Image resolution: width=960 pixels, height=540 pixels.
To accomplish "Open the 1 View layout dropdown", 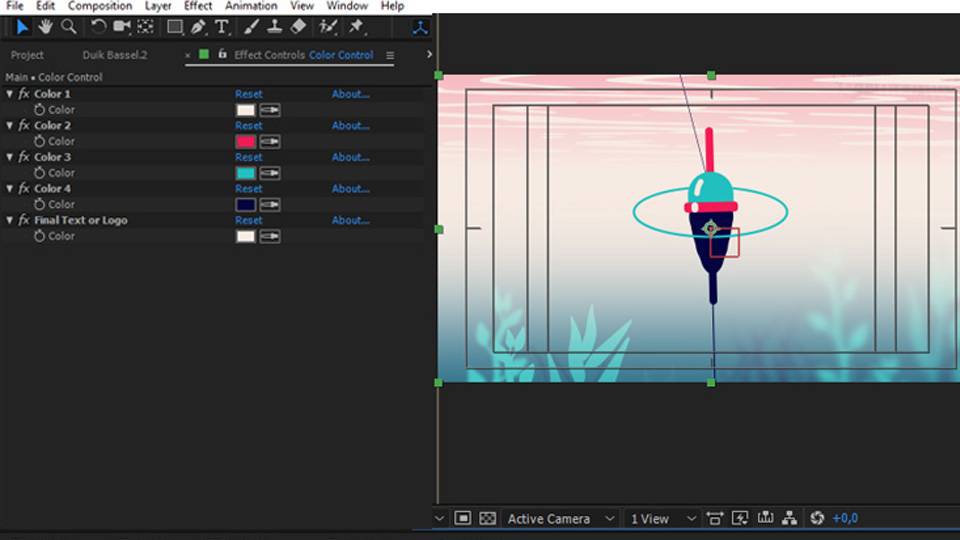I will pyautogui.click(x=662, y=518).
